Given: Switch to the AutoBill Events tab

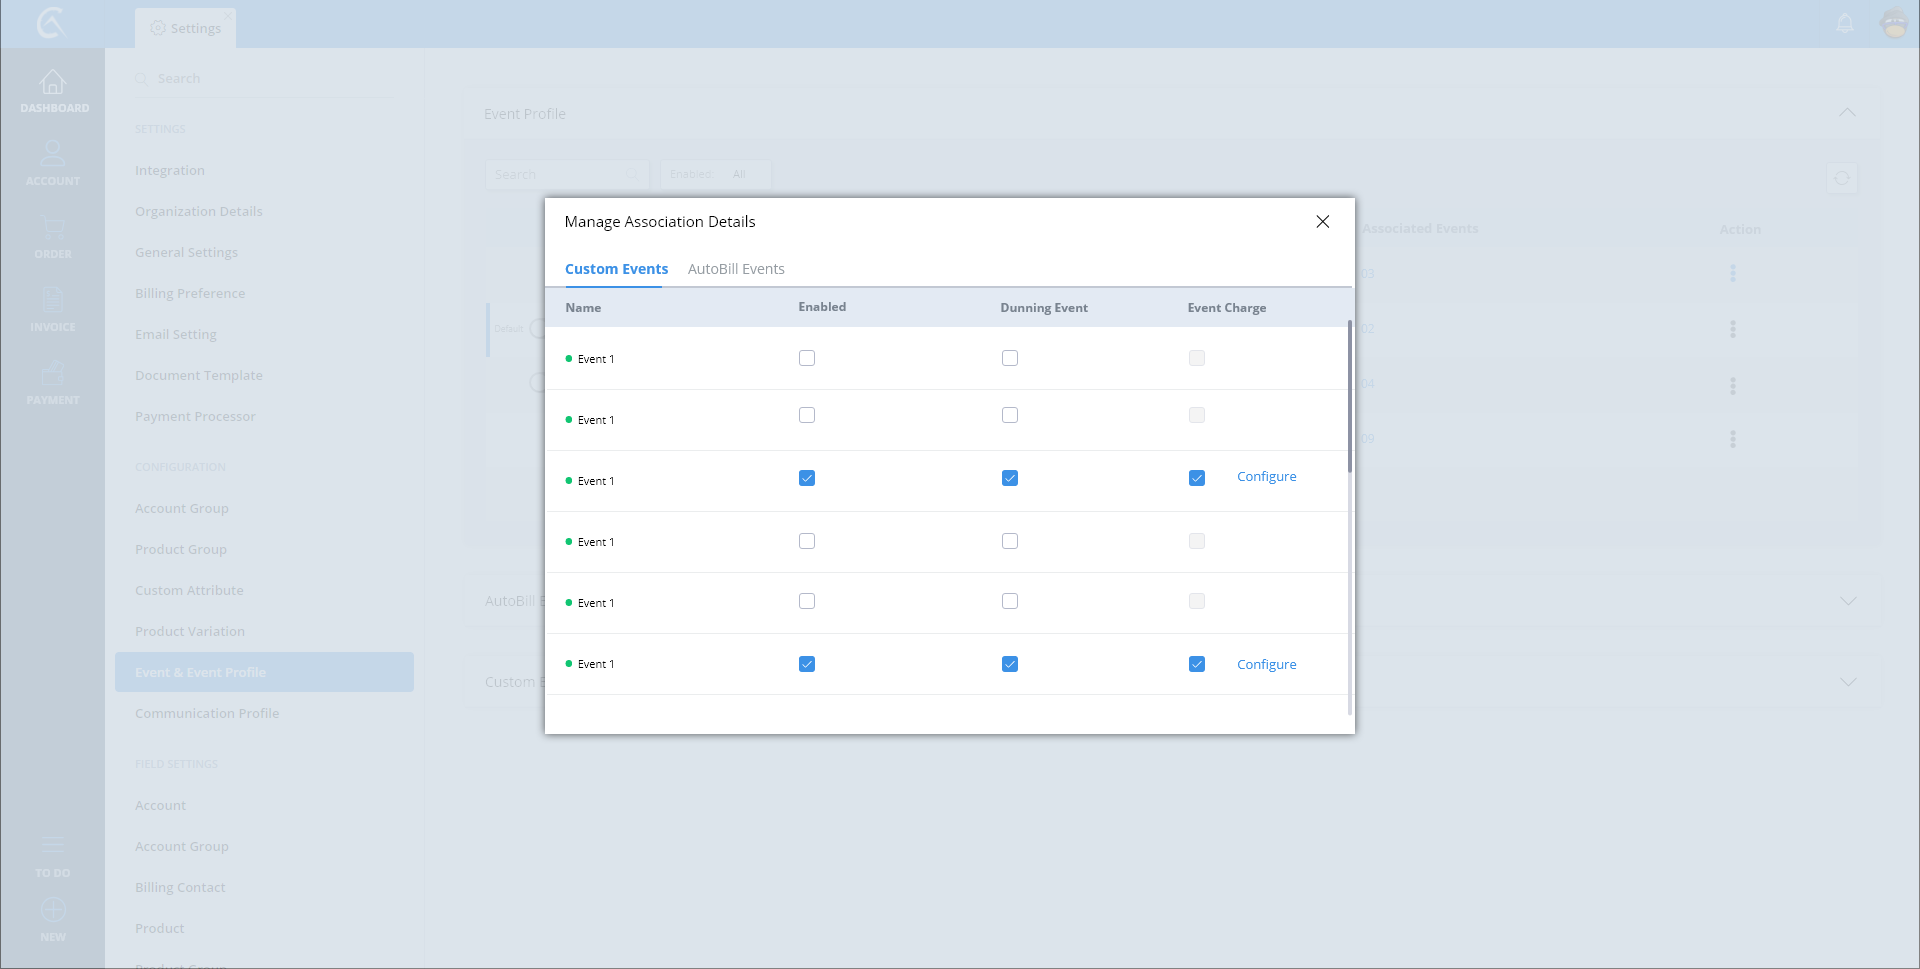Looking at the screenshot, I should click(736, 269).
